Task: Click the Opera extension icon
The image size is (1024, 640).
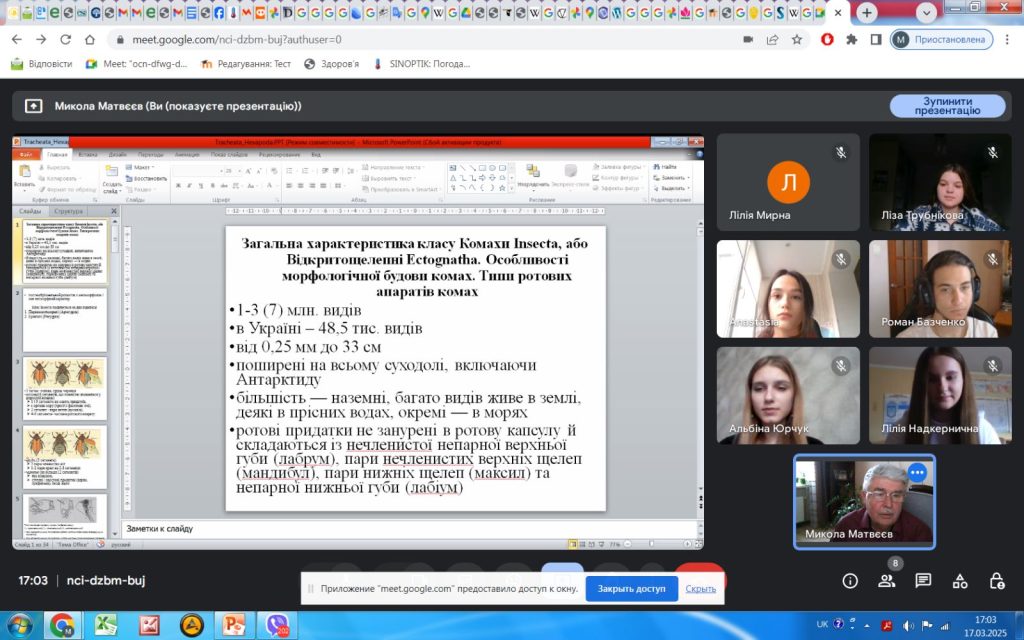Action: [x=827, y=39]
